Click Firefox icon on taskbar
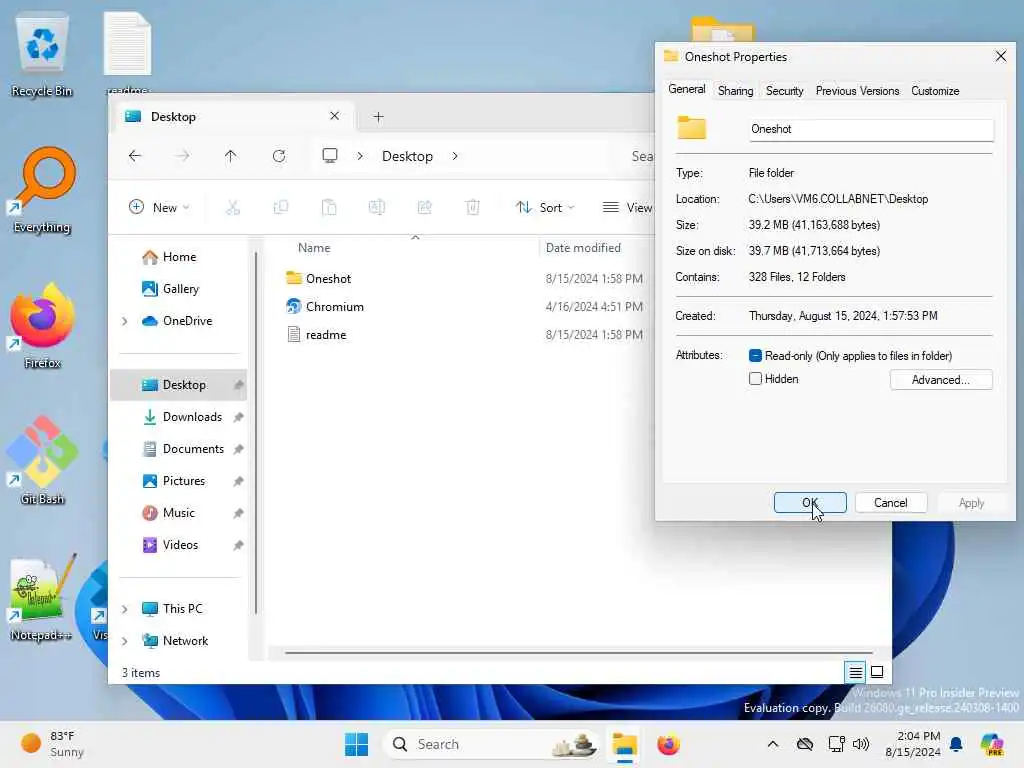Viewport: 1024px width, 768px height. tap(668, 744)
